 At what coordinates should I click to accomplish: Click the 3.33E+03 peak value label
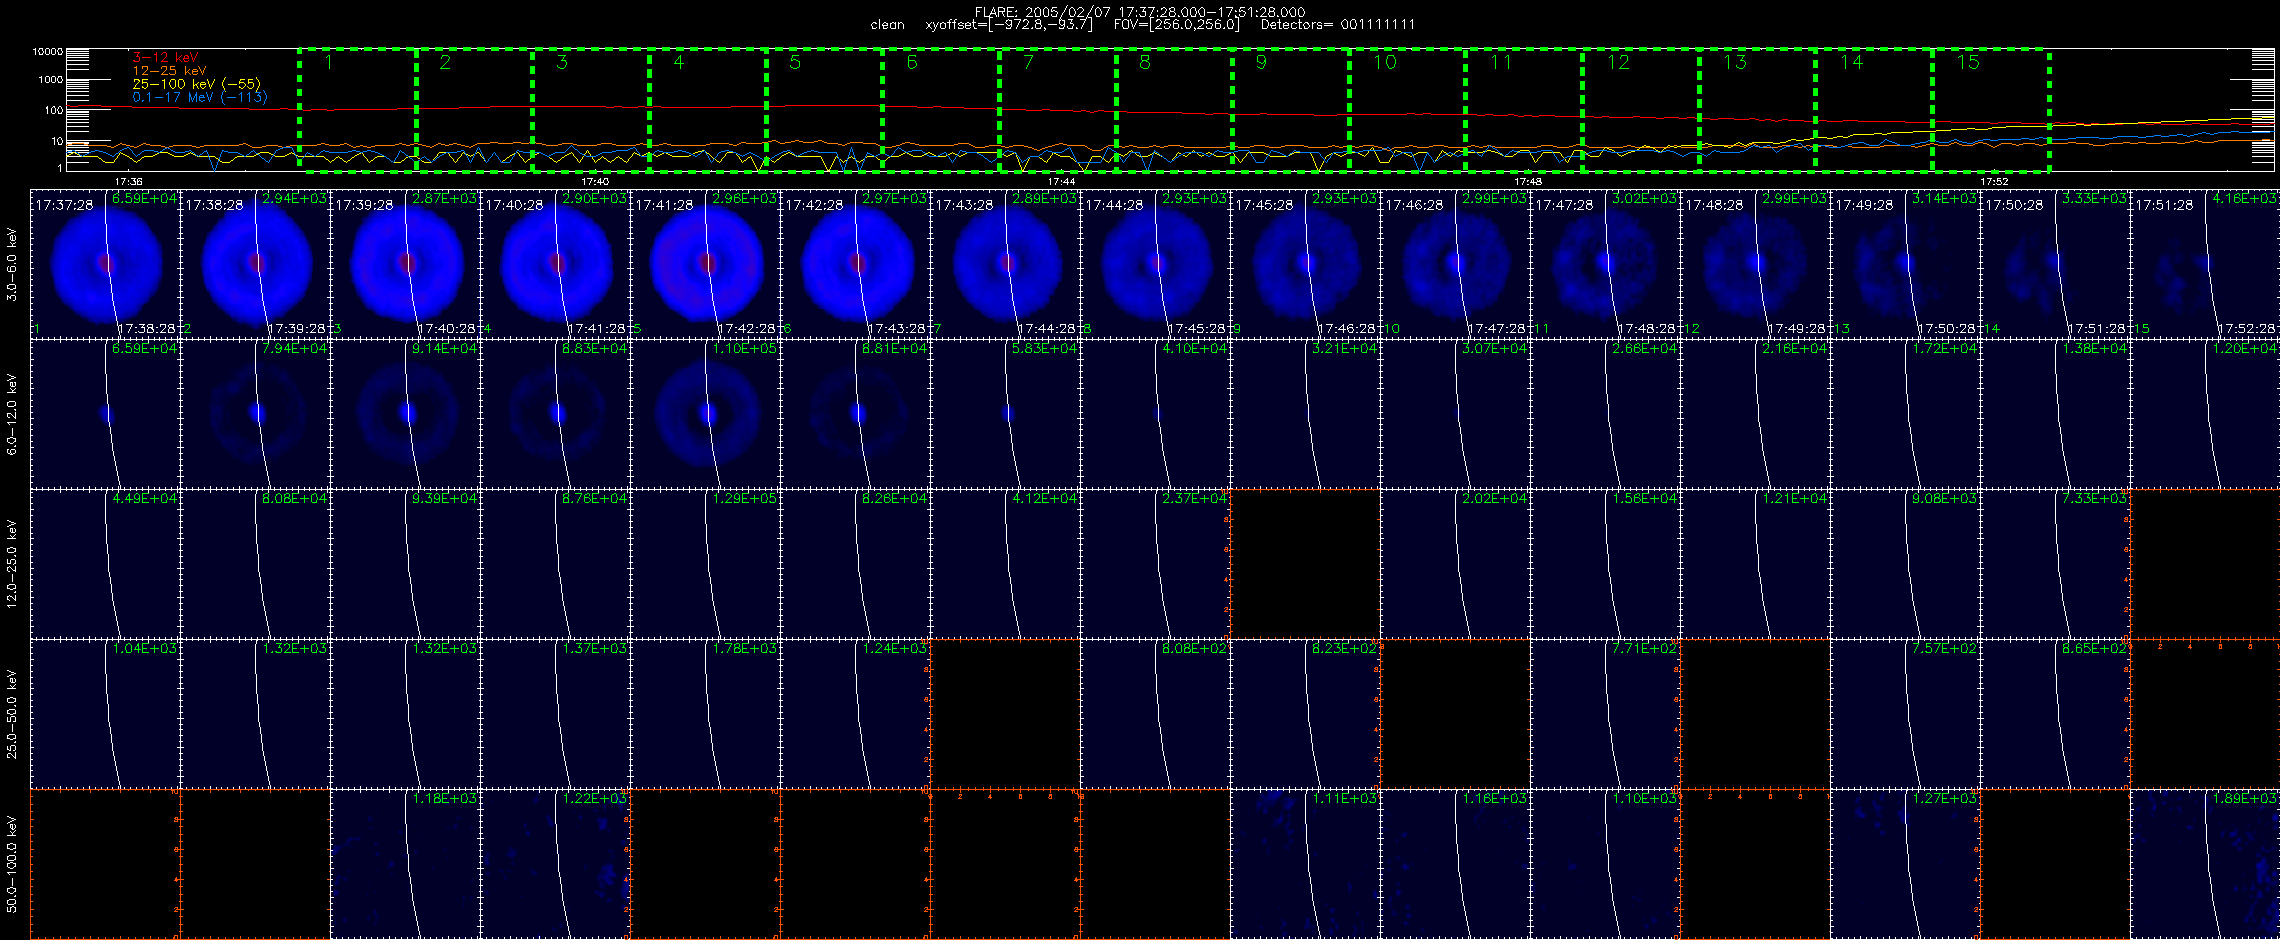(x=2095, y=199)
